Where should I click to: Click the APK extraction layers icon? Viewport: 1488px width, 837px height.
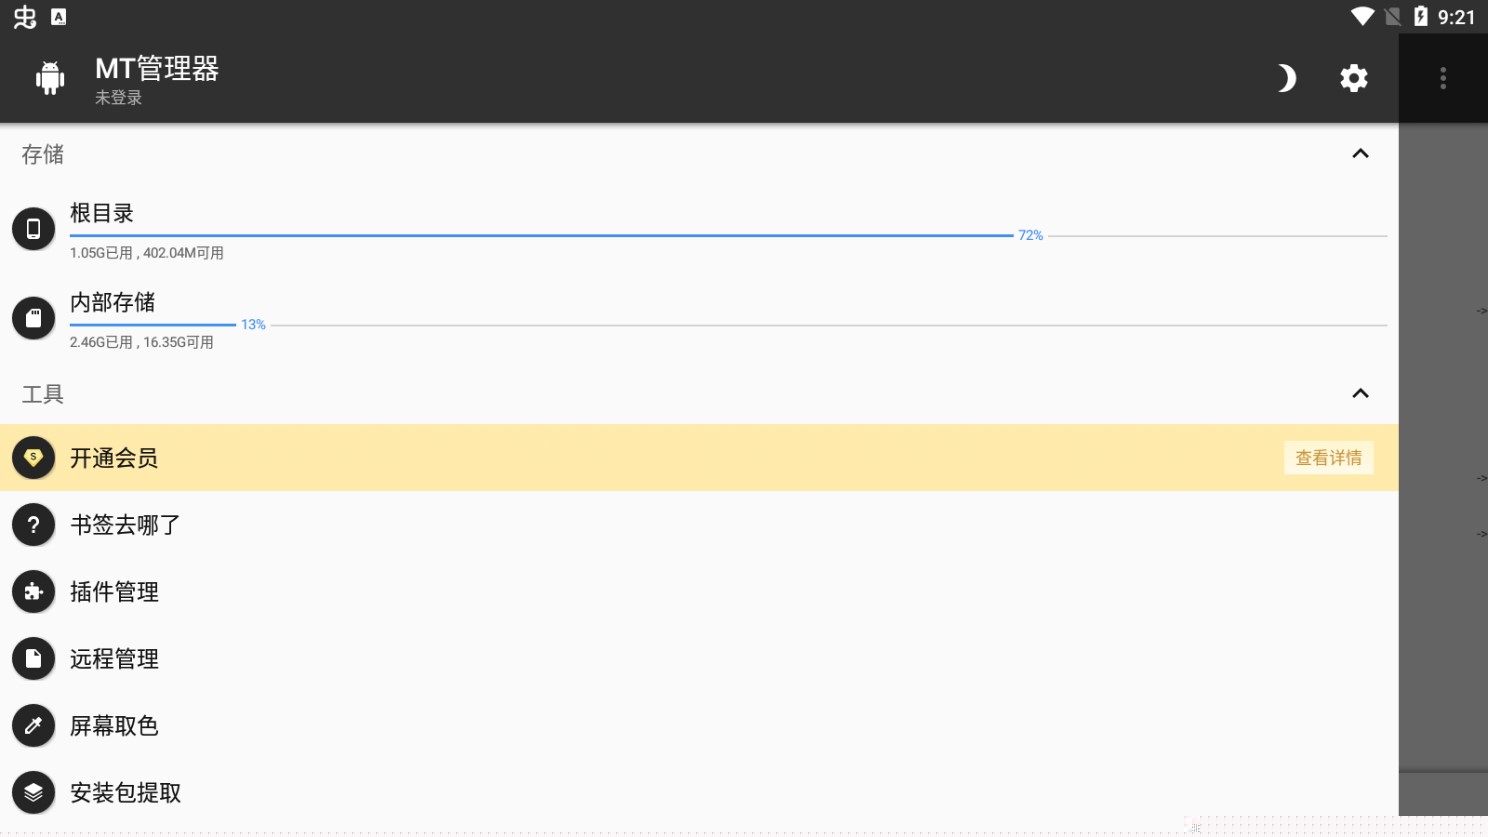(x=33, y=793)
